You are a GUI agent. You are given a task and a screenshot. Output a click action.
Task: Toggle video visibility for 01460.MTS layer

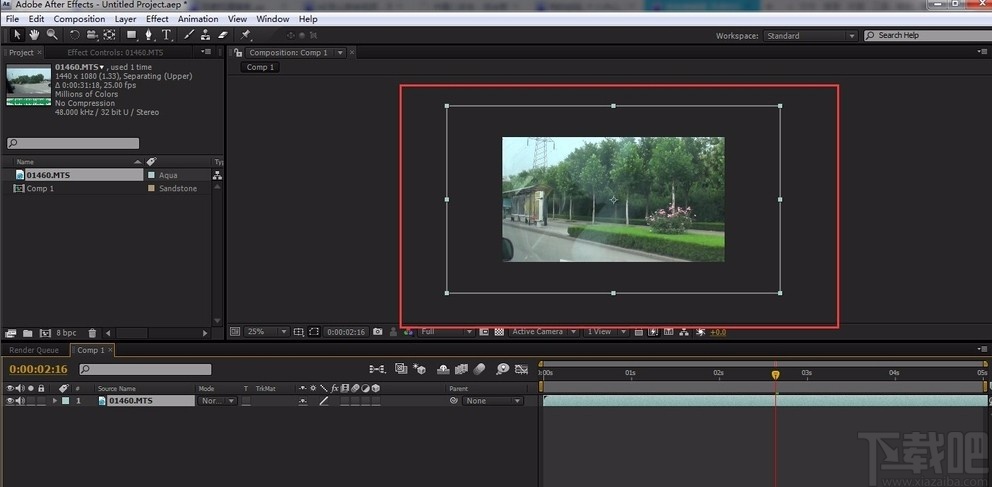tap(9, 401)
